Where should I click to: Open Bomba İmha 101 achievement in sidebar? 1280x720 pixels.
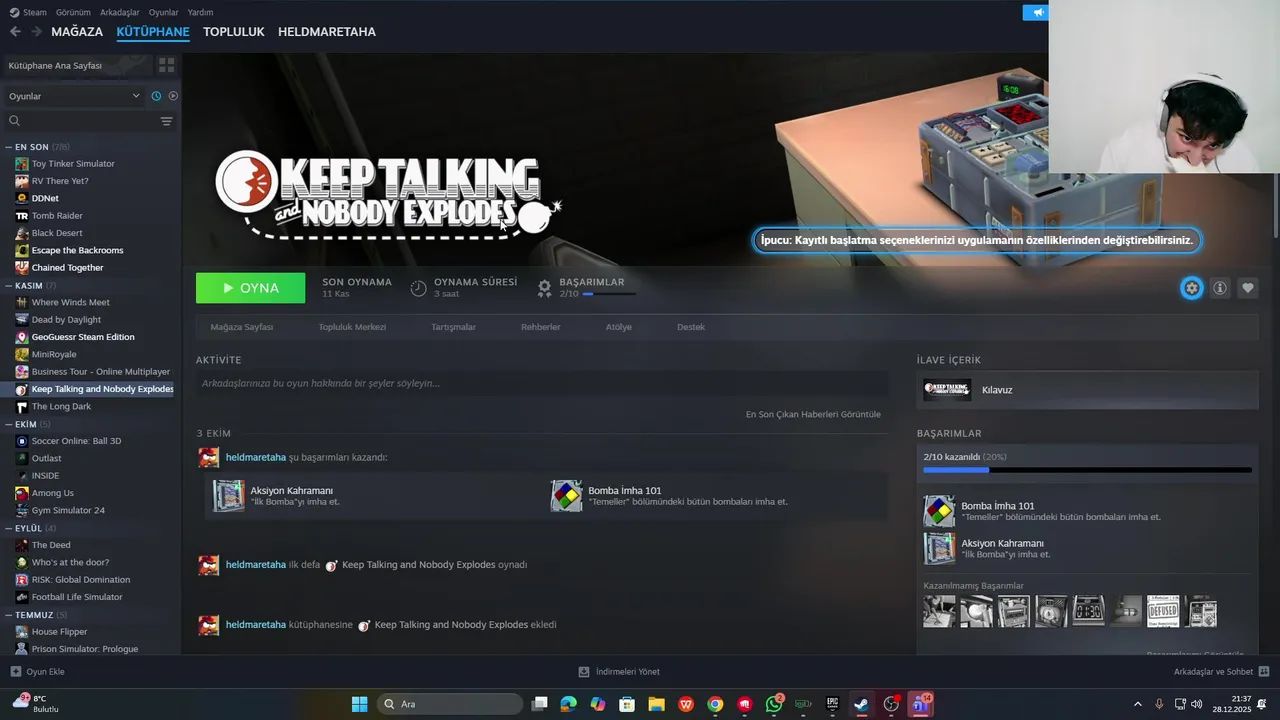point(1087,511)
